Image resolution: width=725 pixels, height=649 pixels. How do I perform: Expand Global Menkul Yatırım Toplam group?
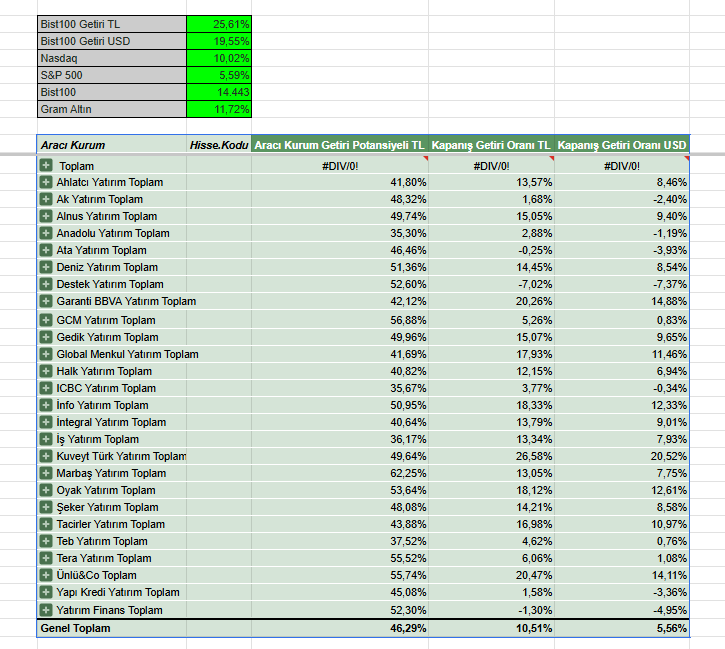click(46, 354)
